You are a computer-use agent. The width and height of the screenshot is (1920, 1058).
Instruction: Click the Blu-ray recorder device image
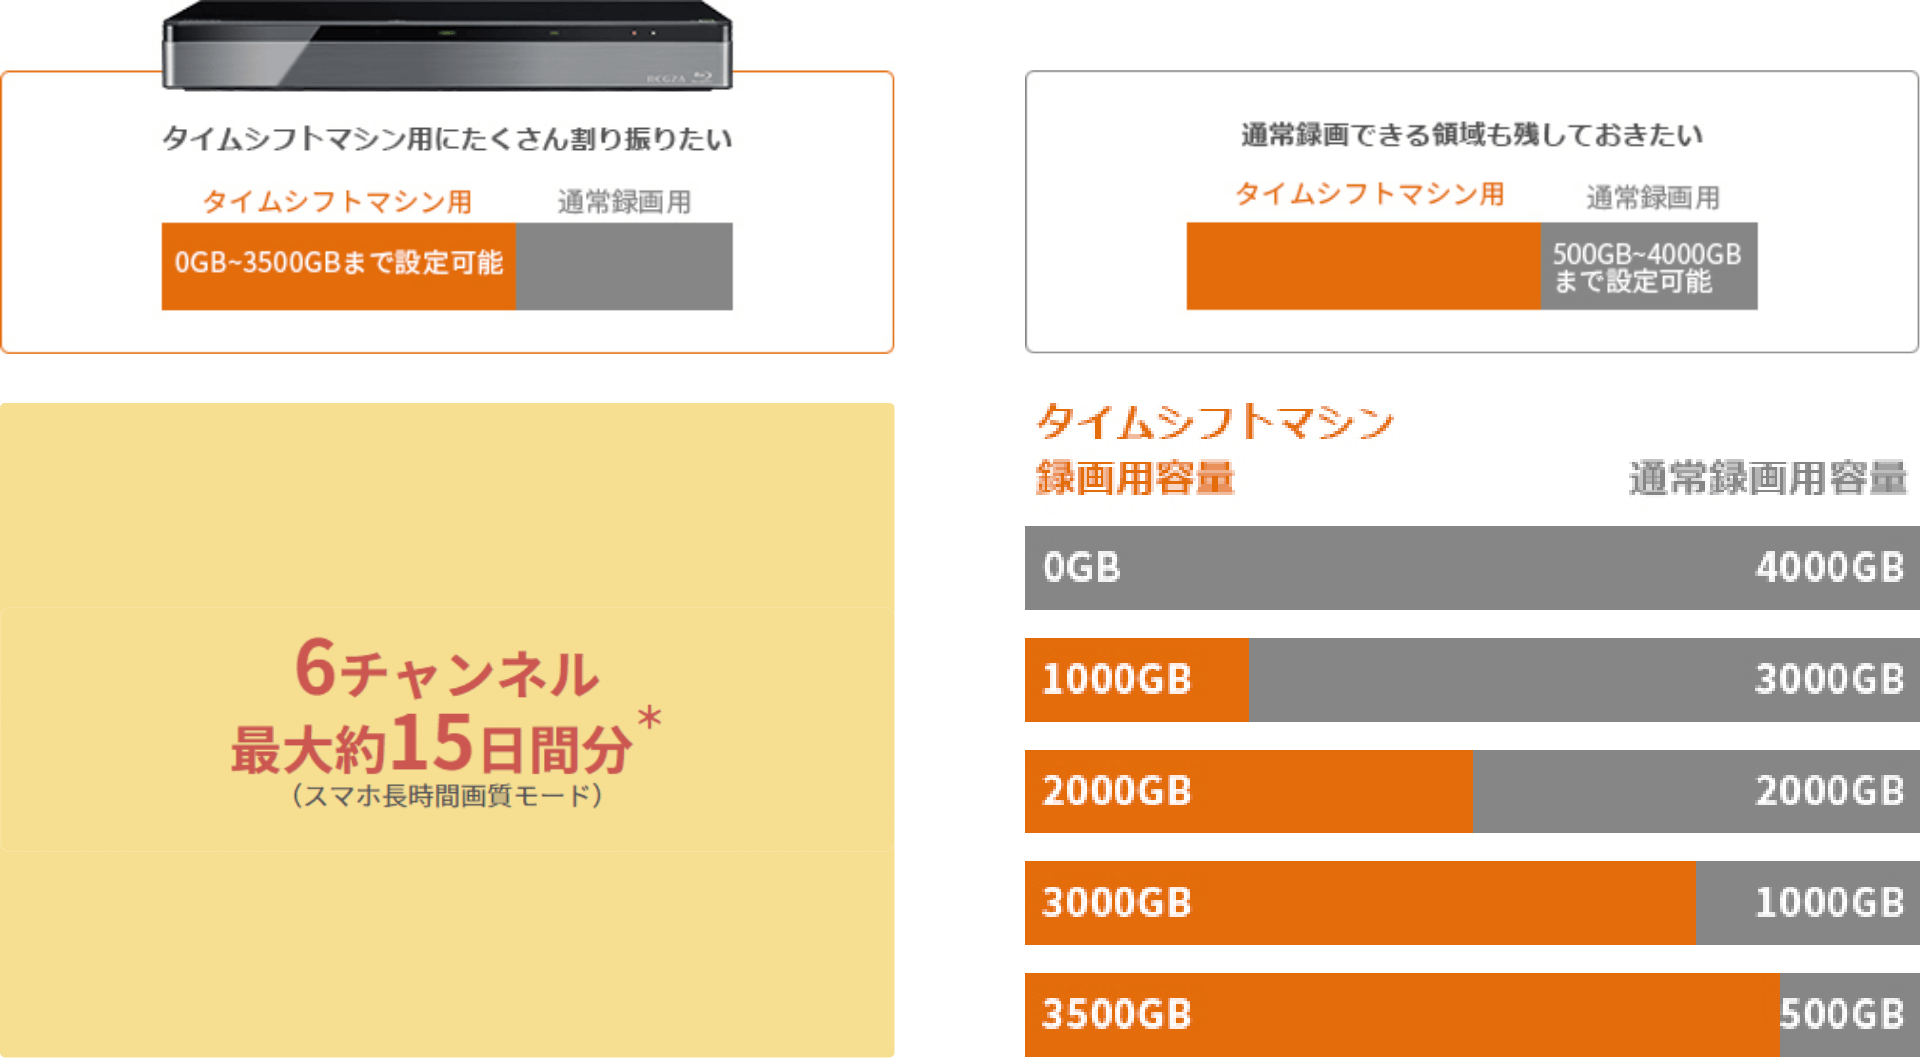[447, 45]
